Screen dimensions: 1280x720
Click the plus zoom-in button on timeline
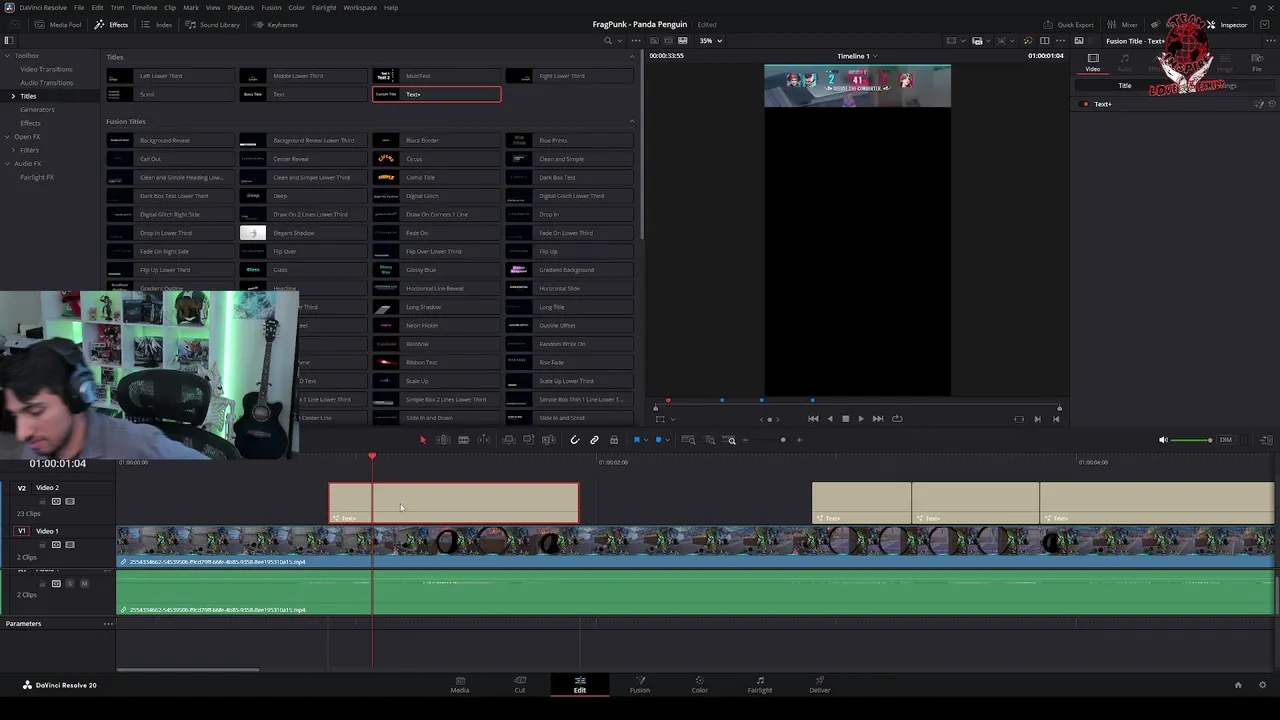[x=798, y=440]
